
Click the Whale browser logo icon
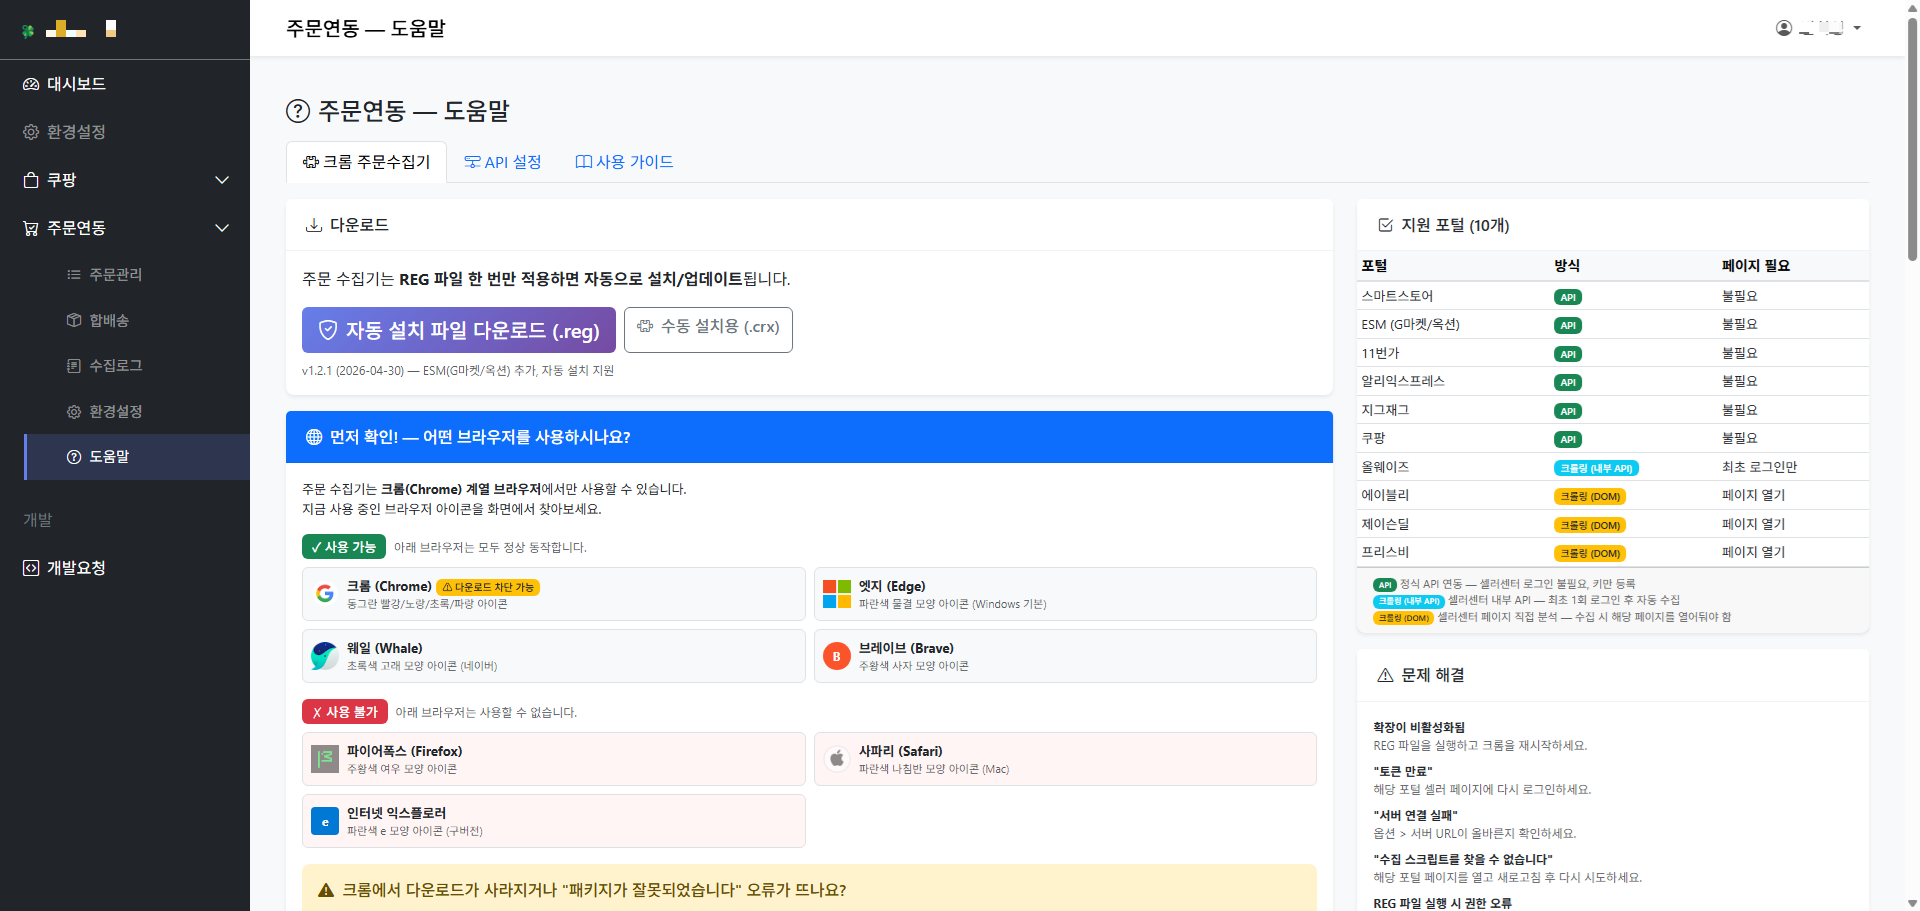point(325,656)
